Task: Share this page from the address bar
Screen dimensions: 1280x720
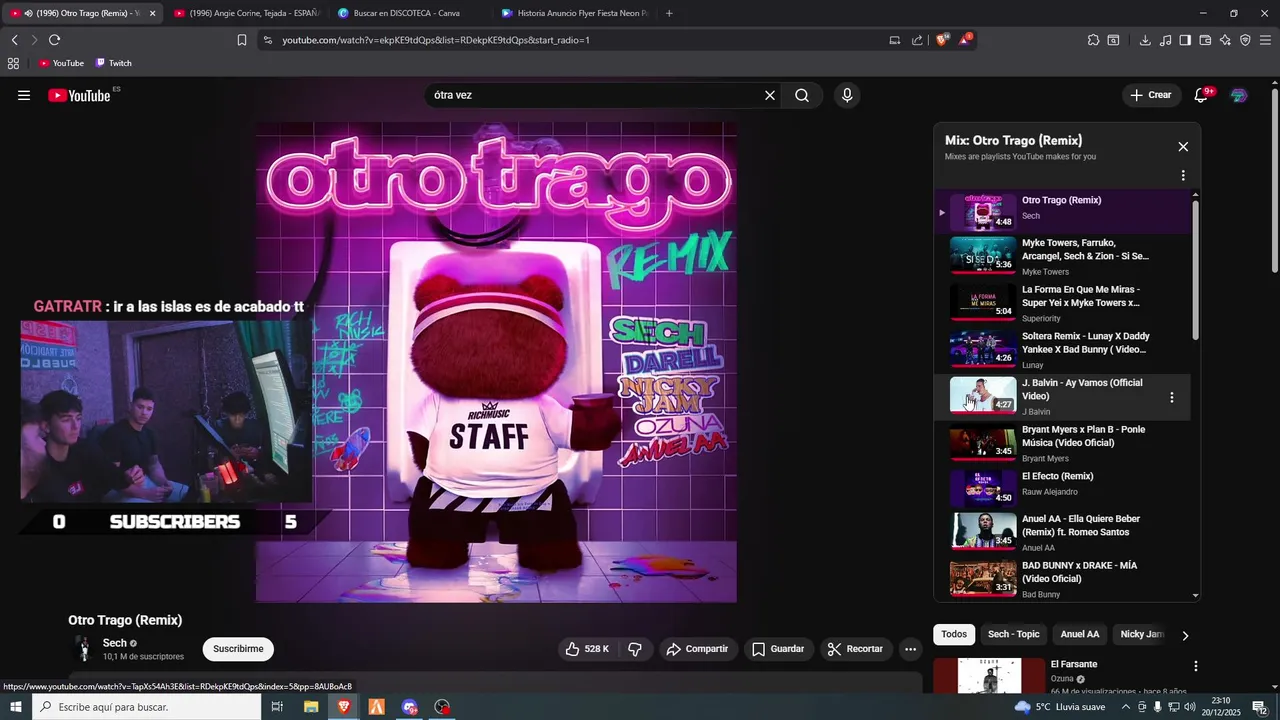Action: coord(917,40)
